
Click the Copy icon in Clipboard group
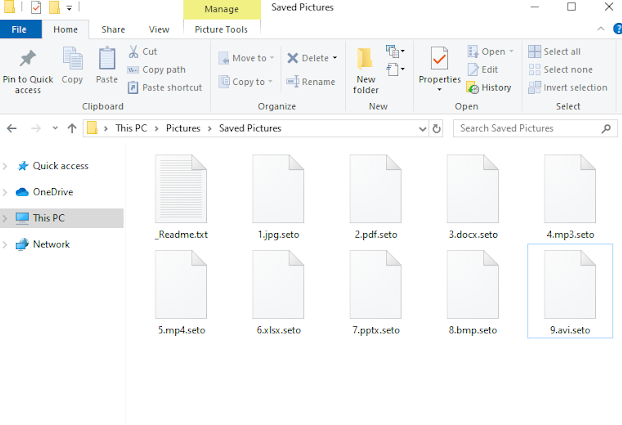coord(72,60)
